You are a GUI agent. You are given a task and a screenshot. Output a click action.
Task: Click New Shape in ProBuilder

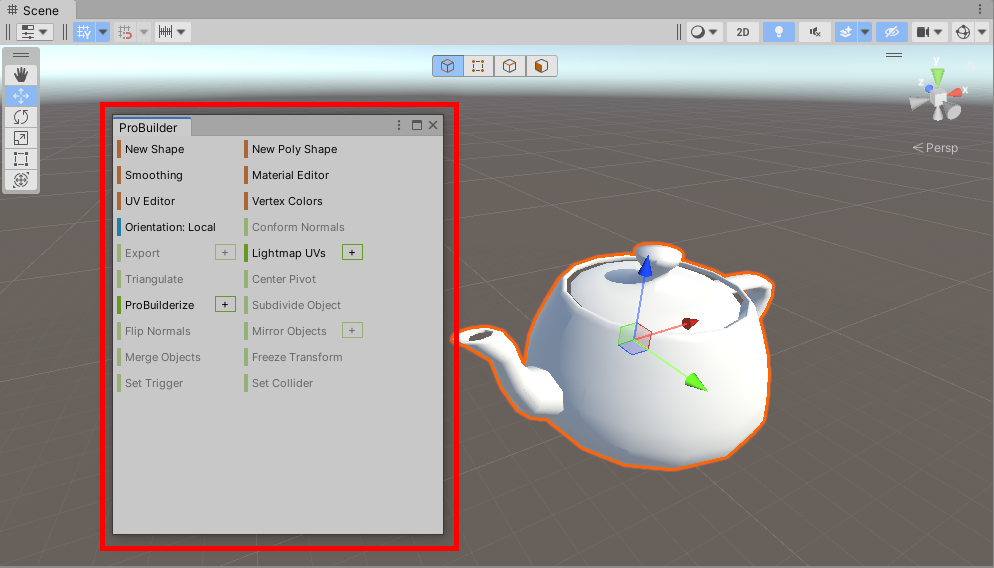[x=154, y=149]
